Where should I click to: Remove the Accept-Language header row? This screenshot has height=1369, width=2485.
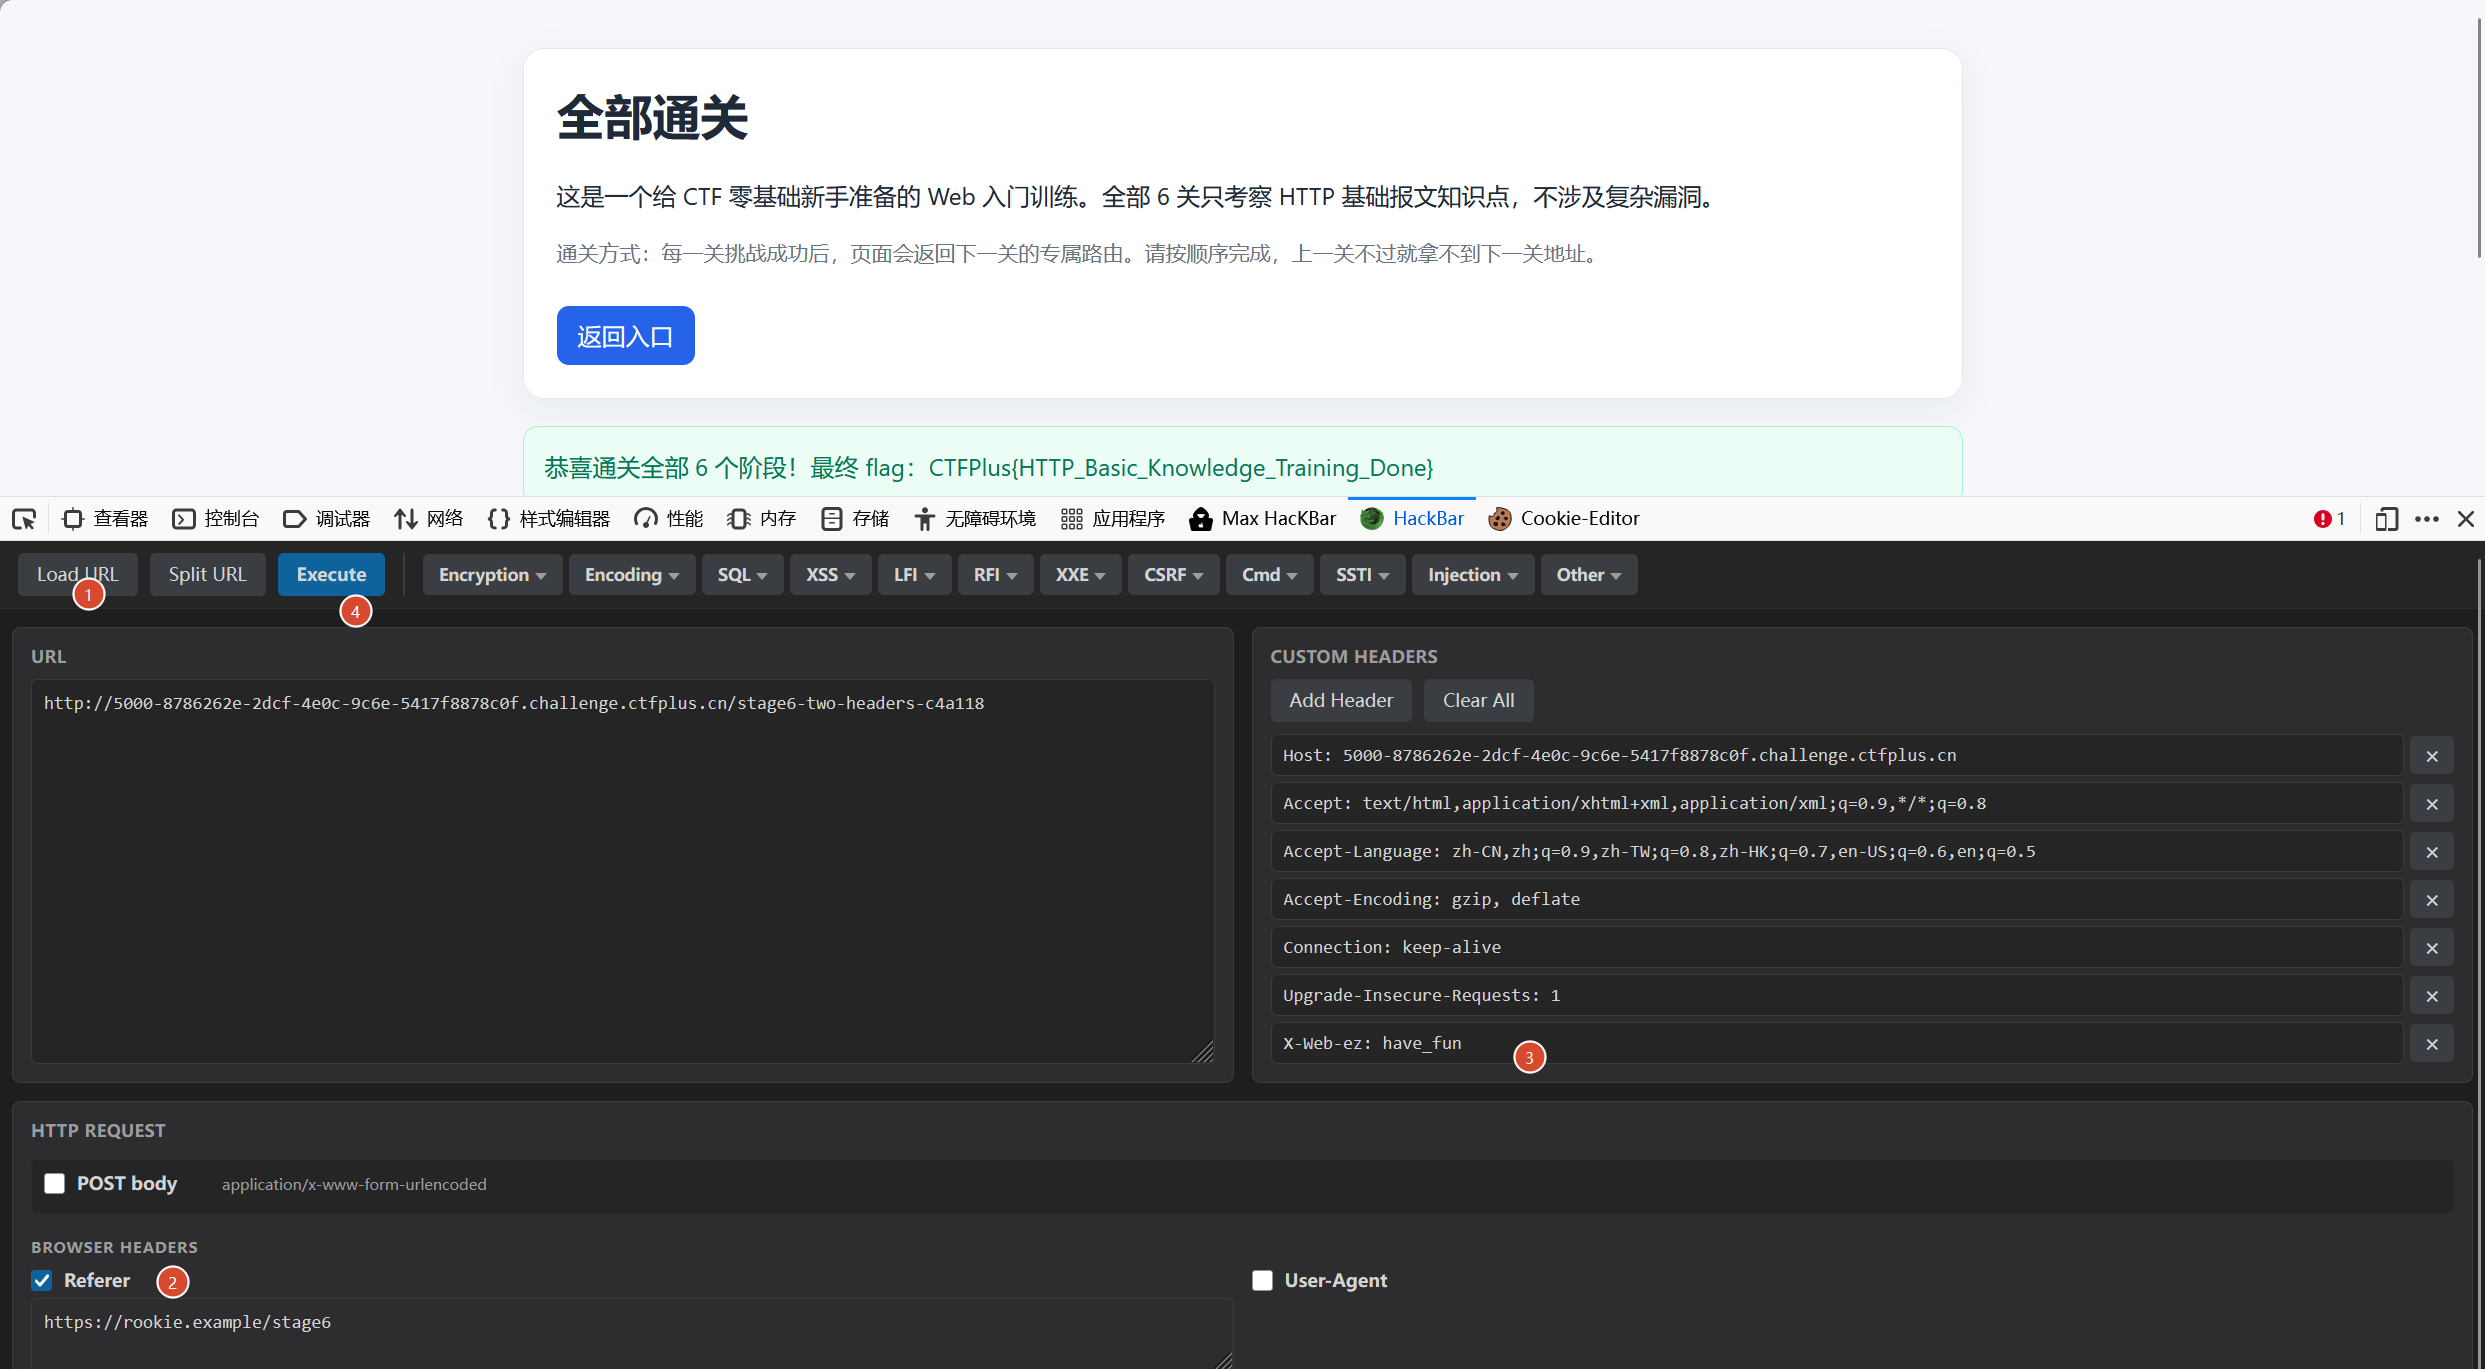click(x=2432, y=852)
